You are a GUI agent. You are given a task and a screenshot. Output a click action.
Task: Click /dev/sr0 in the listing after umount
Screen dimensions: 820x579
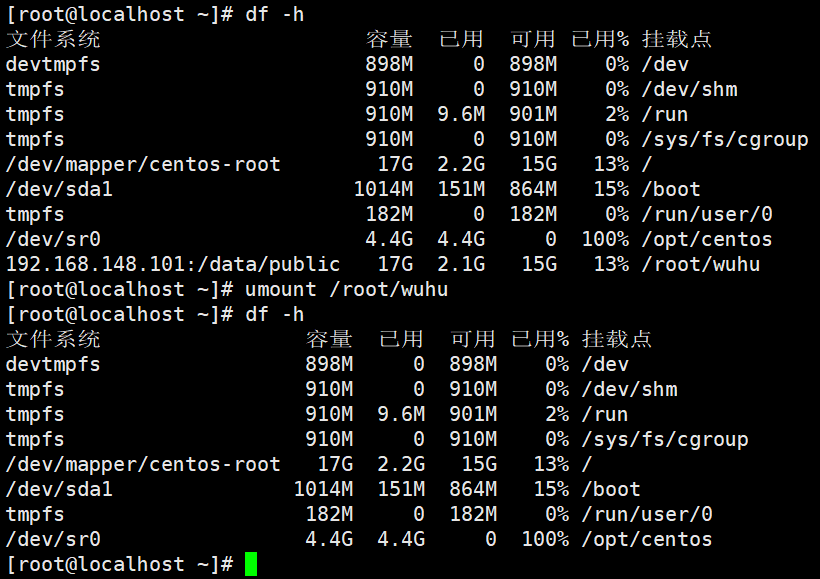tap(53, 539)
